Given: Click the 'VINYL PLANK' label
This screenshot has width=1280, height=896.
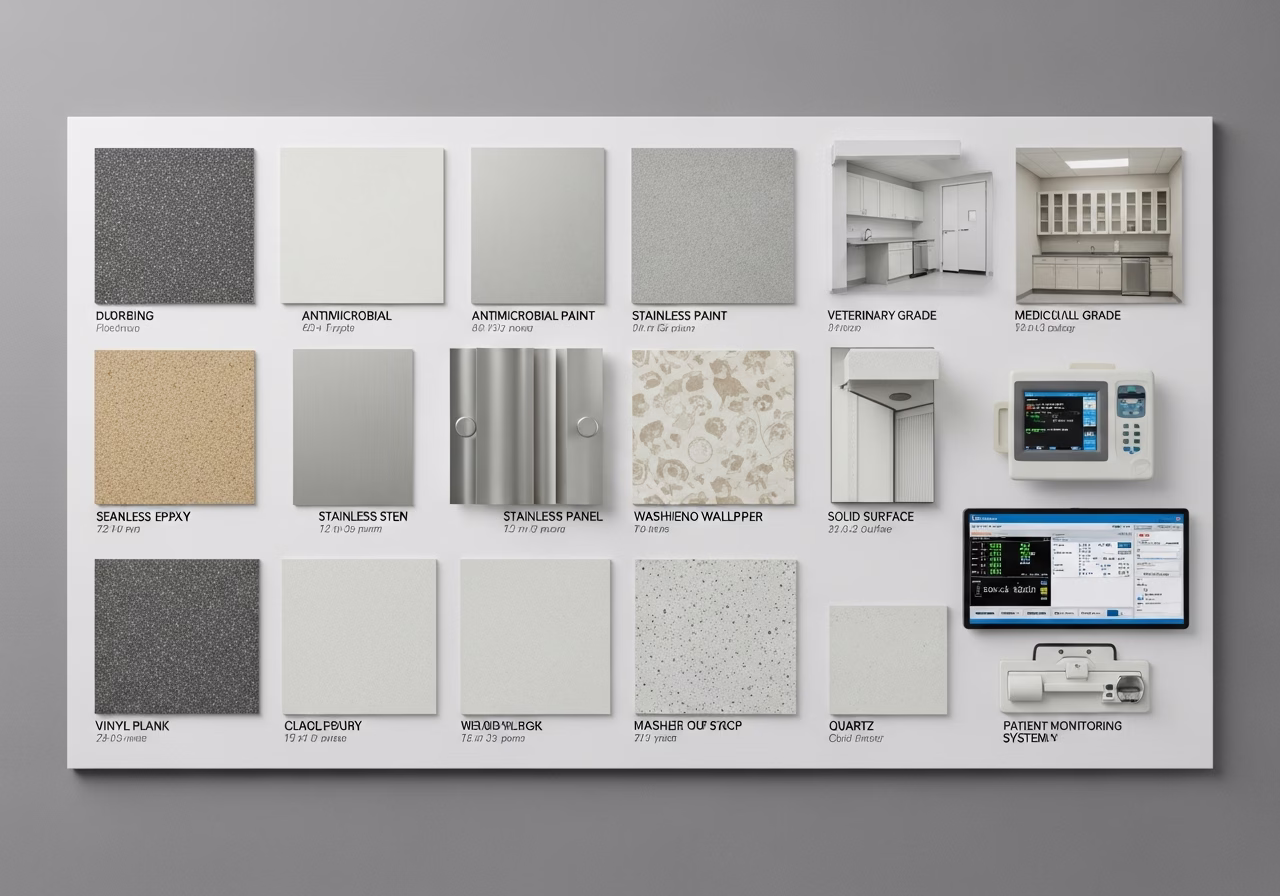Looking at the screenshot, I should pyautogui.click(x=133, y=725).
